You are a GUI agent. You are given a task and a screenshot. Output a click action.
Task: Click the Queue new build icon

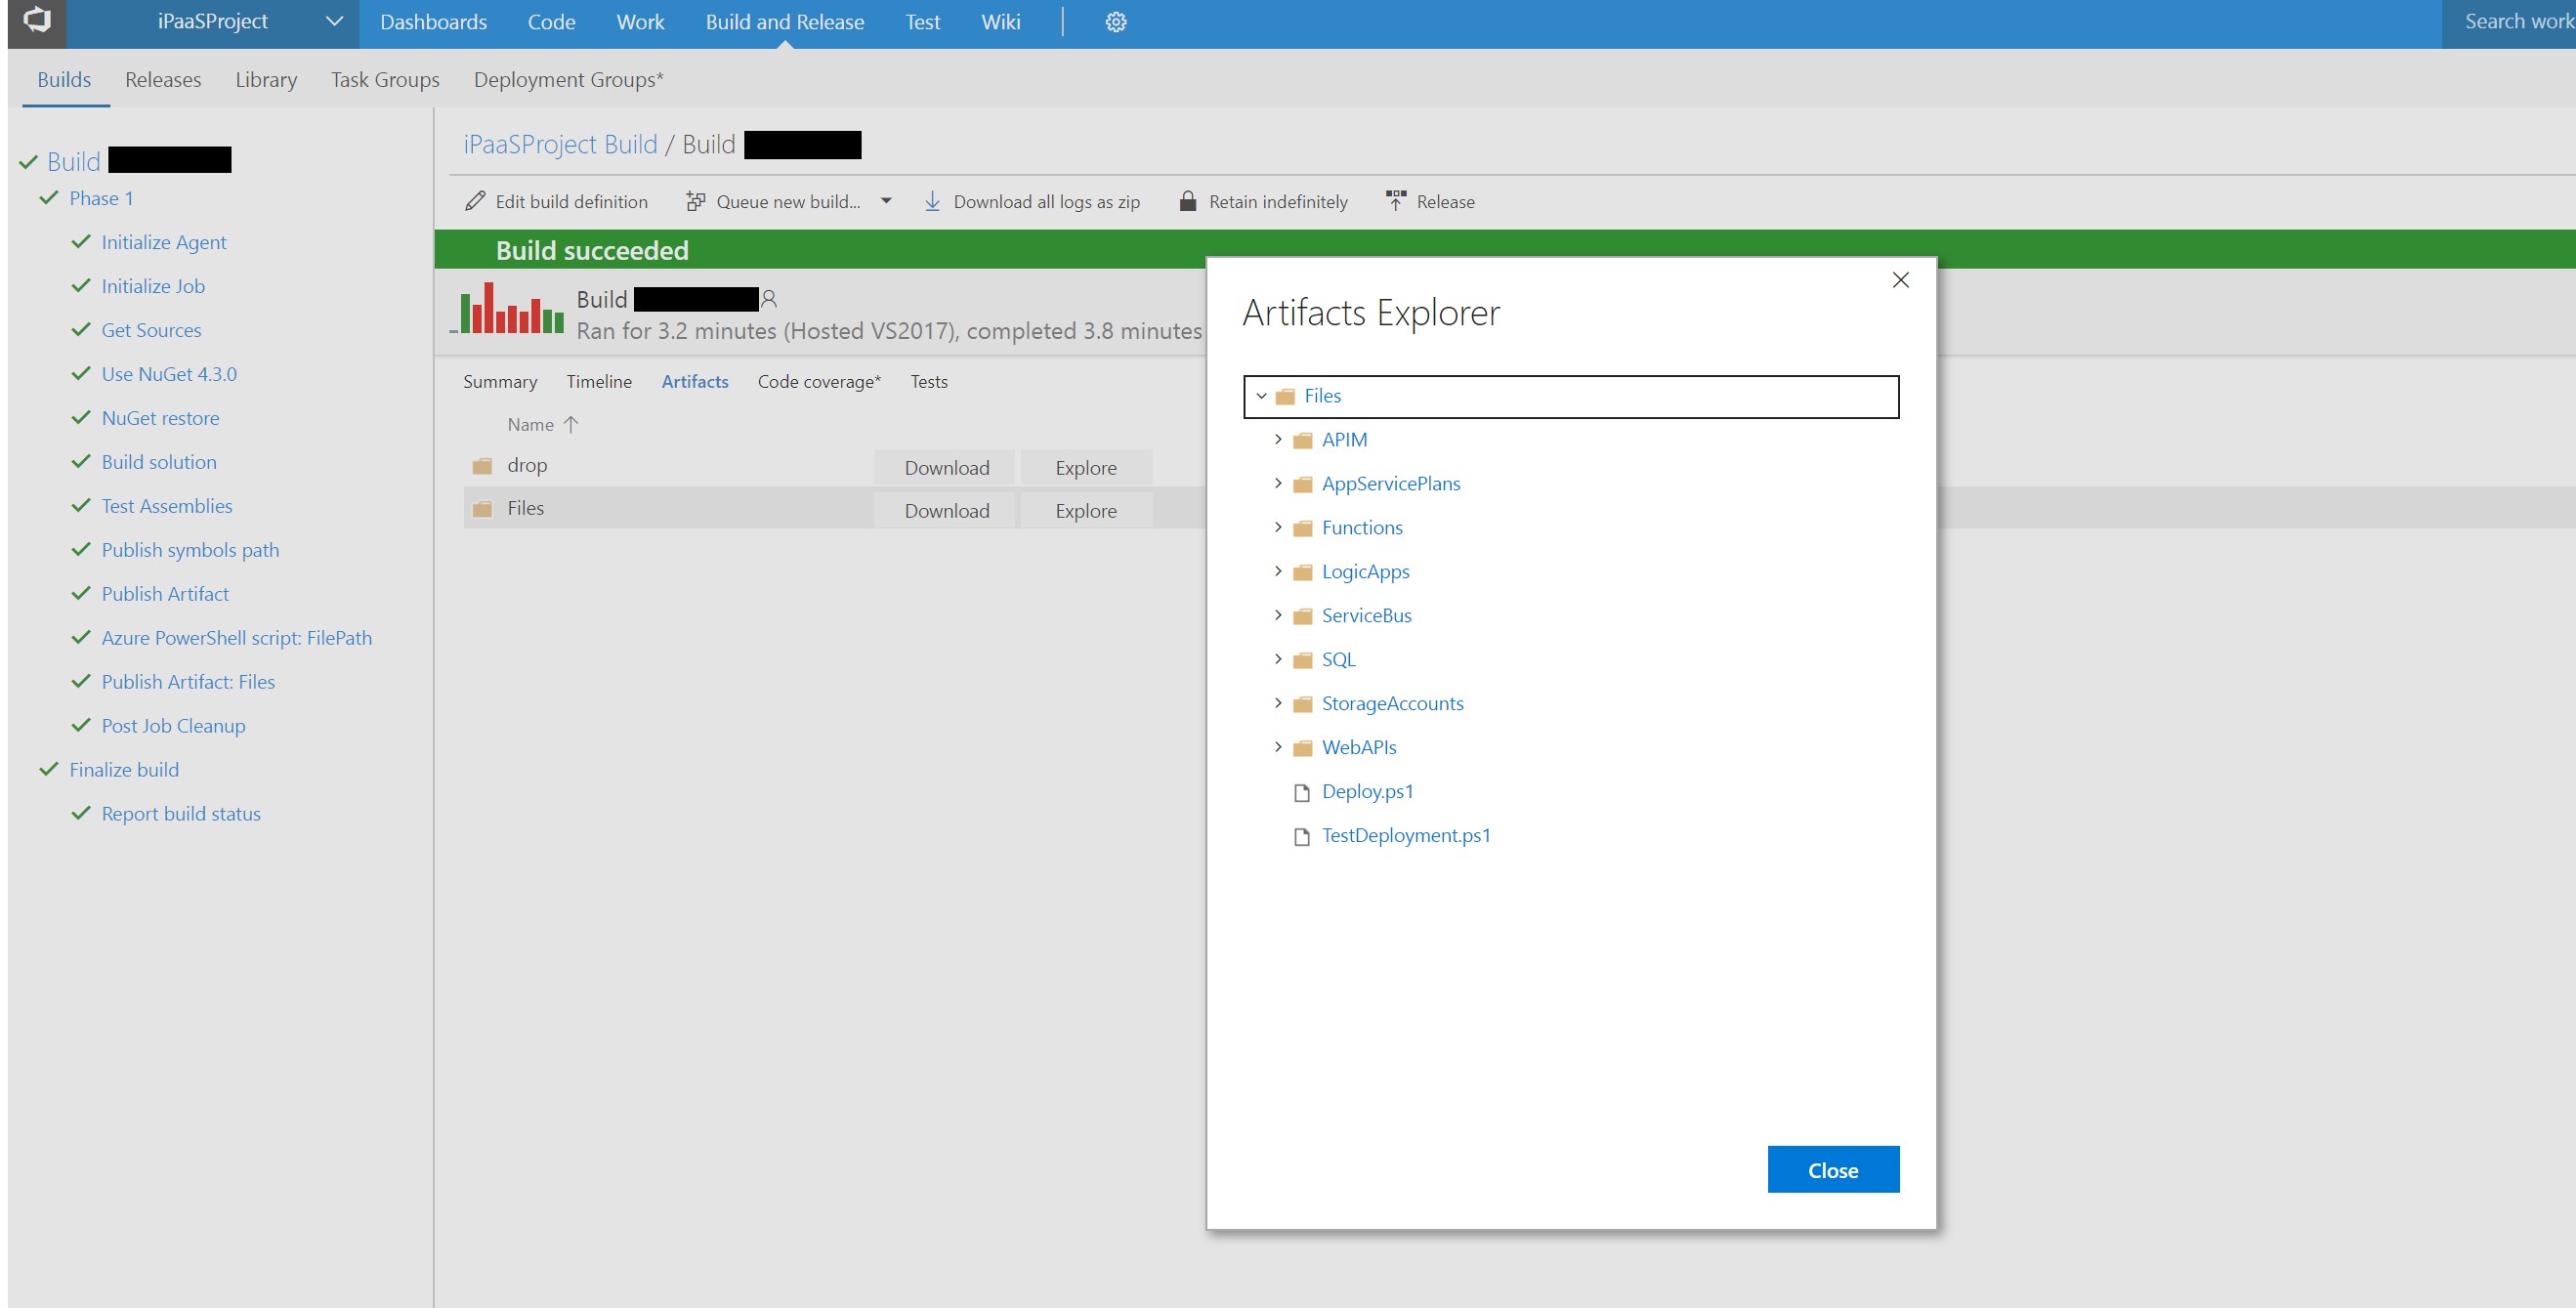click(x=695, y=201)
